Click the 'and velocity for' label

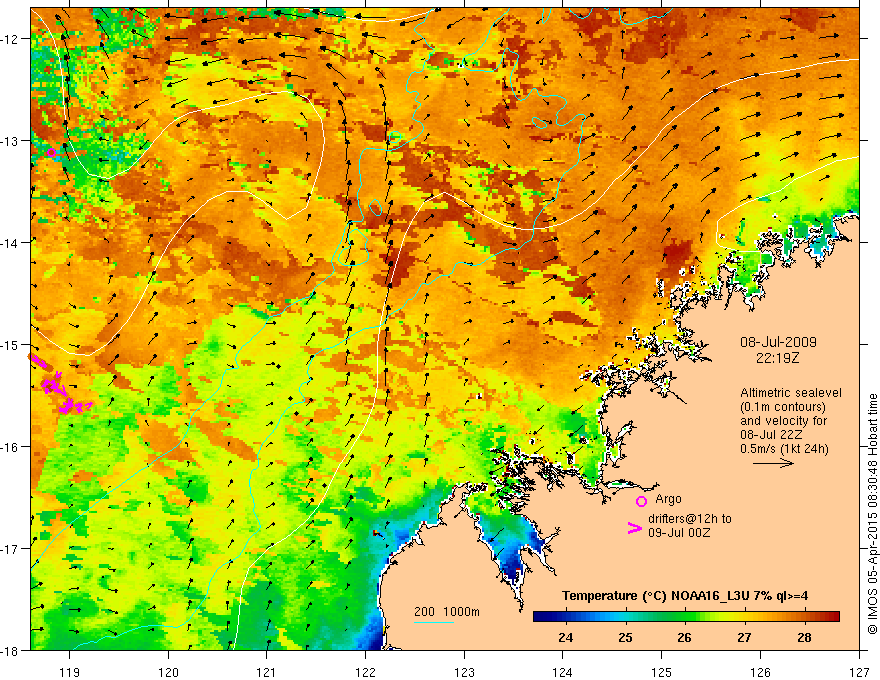click(783, 421)
